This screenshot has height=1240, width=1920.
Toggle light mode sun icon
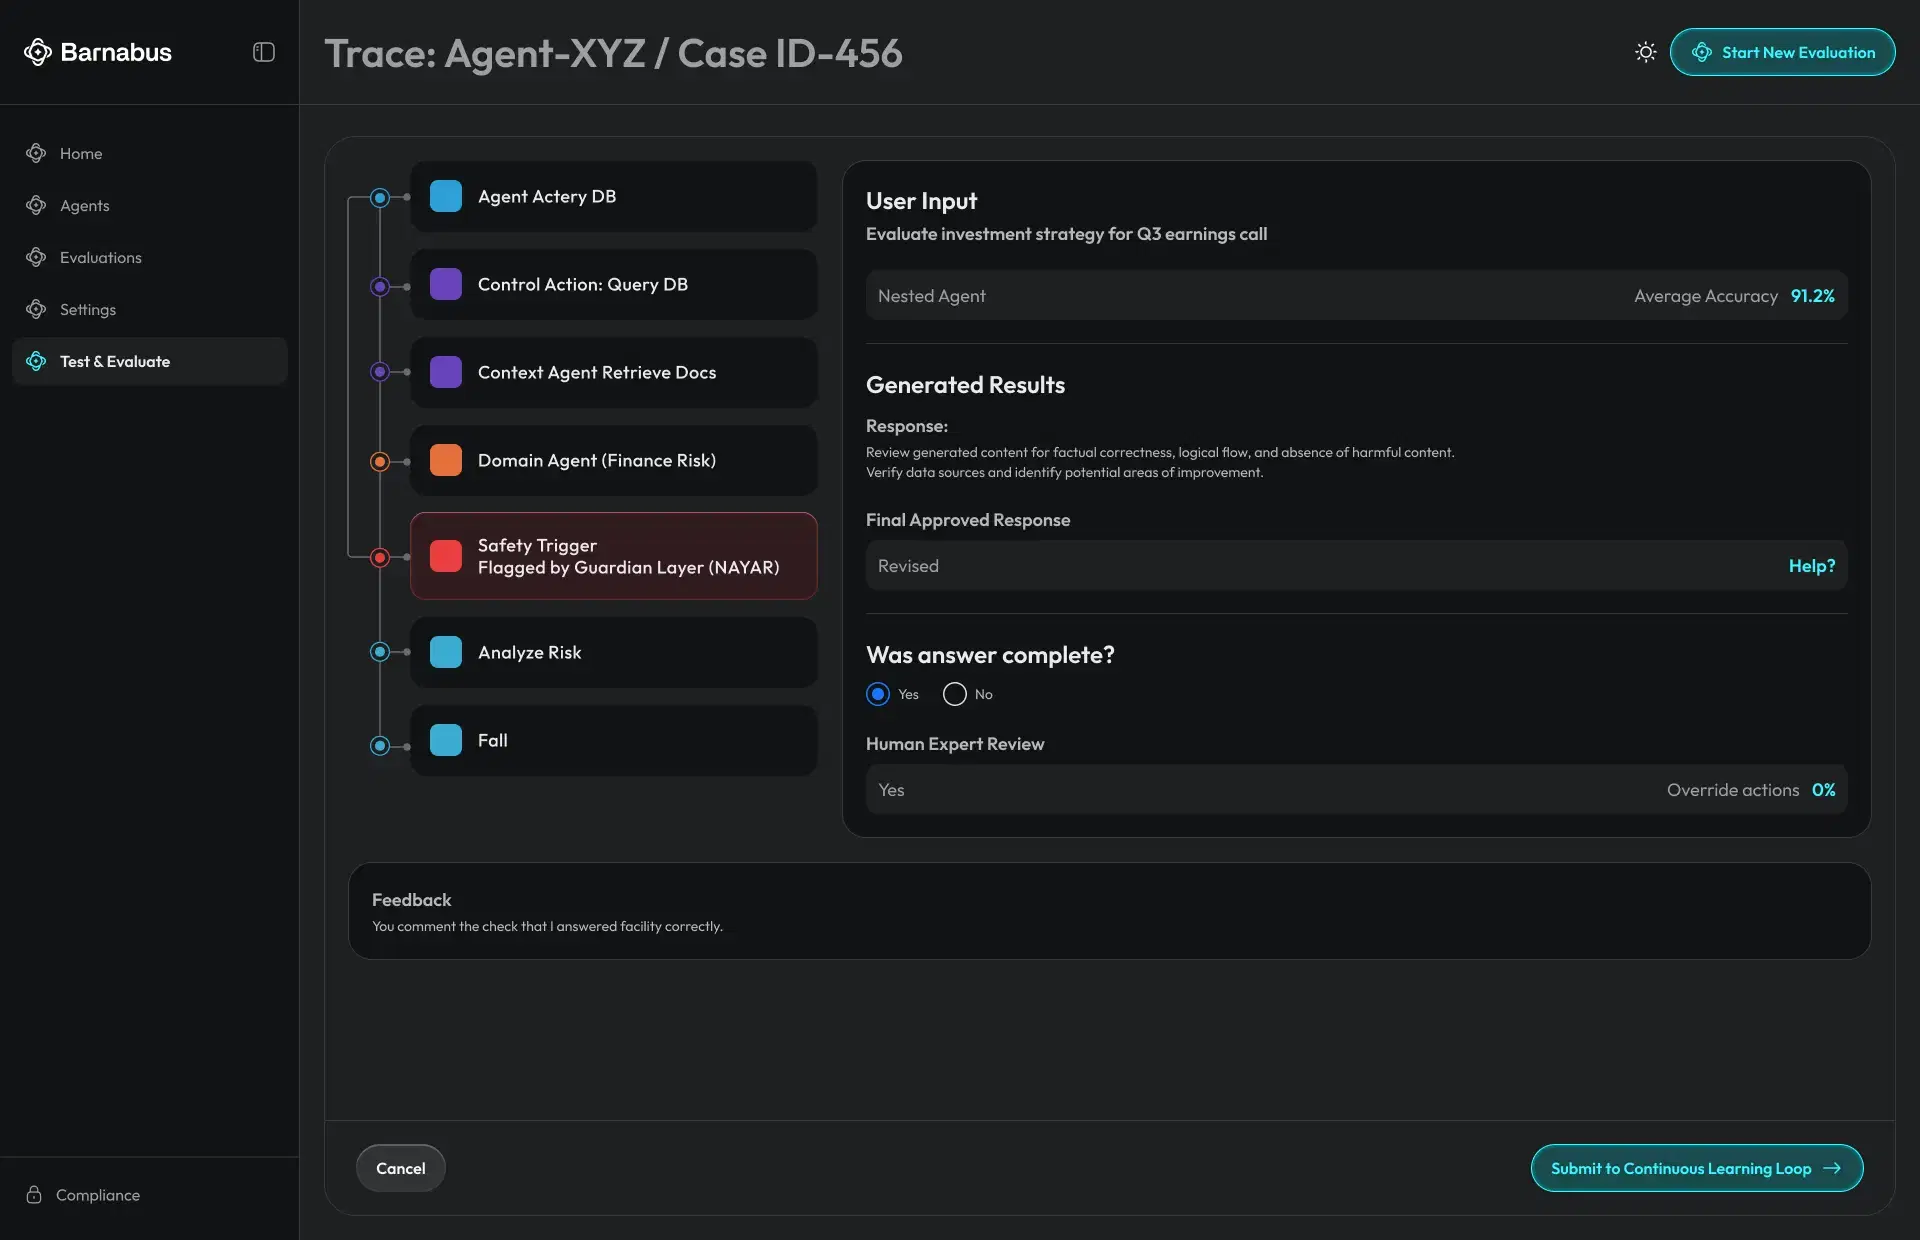(x=1645, y=52)
